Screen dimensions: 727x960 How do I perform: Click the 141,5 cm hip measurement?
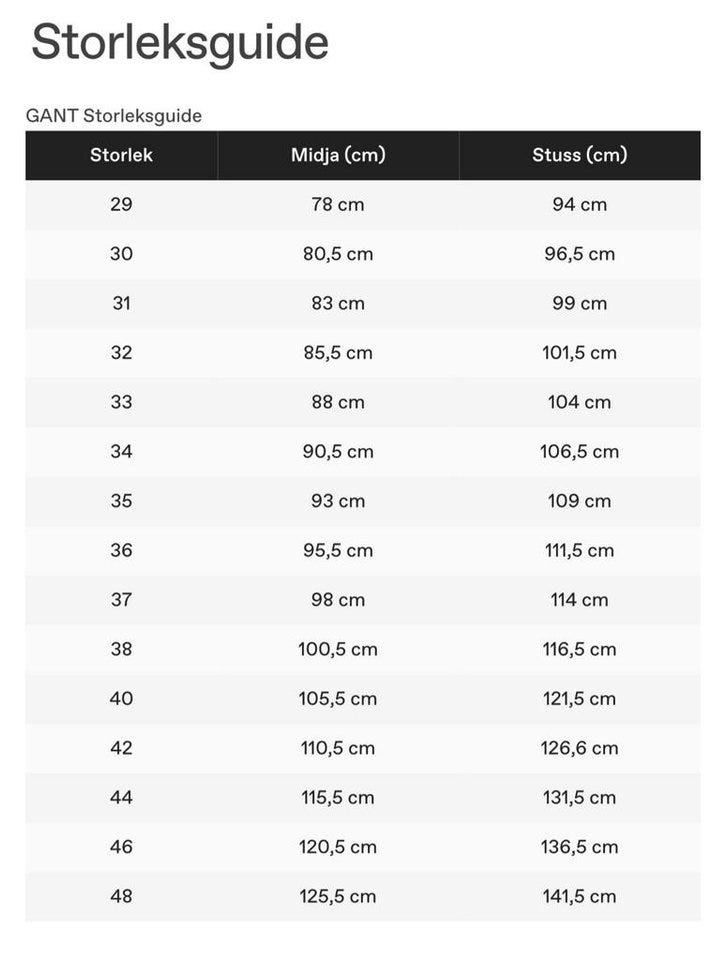pyautogui.click(x=579, y=897)
